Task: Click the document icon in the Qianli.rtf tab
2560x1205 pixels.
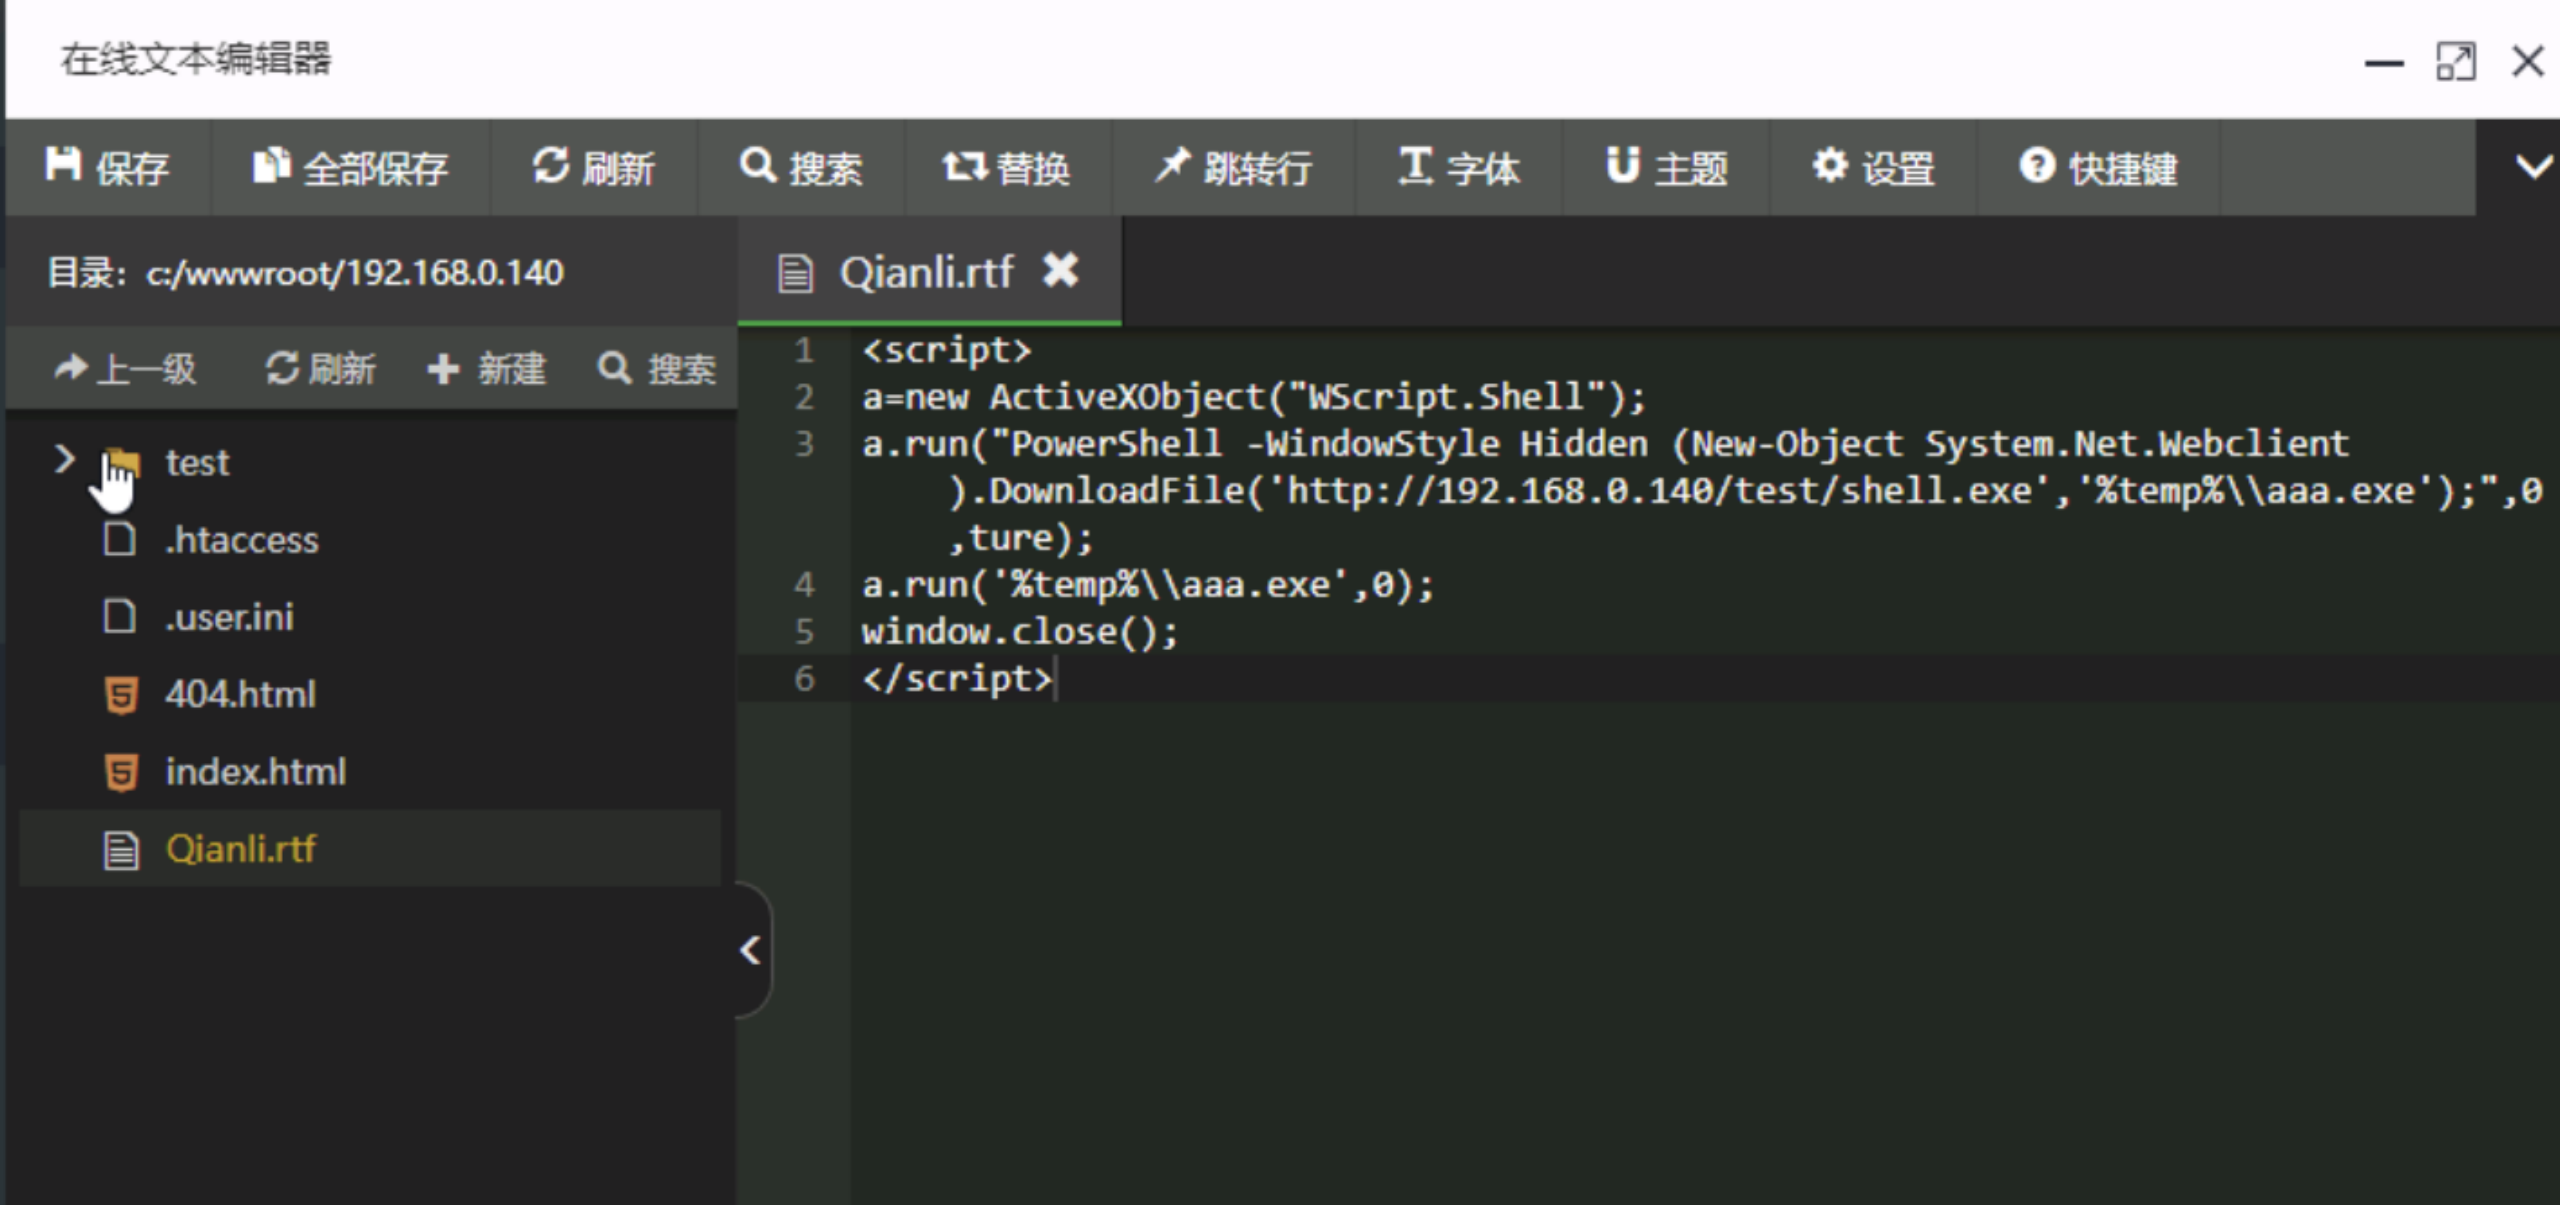Action: [795, 273]
